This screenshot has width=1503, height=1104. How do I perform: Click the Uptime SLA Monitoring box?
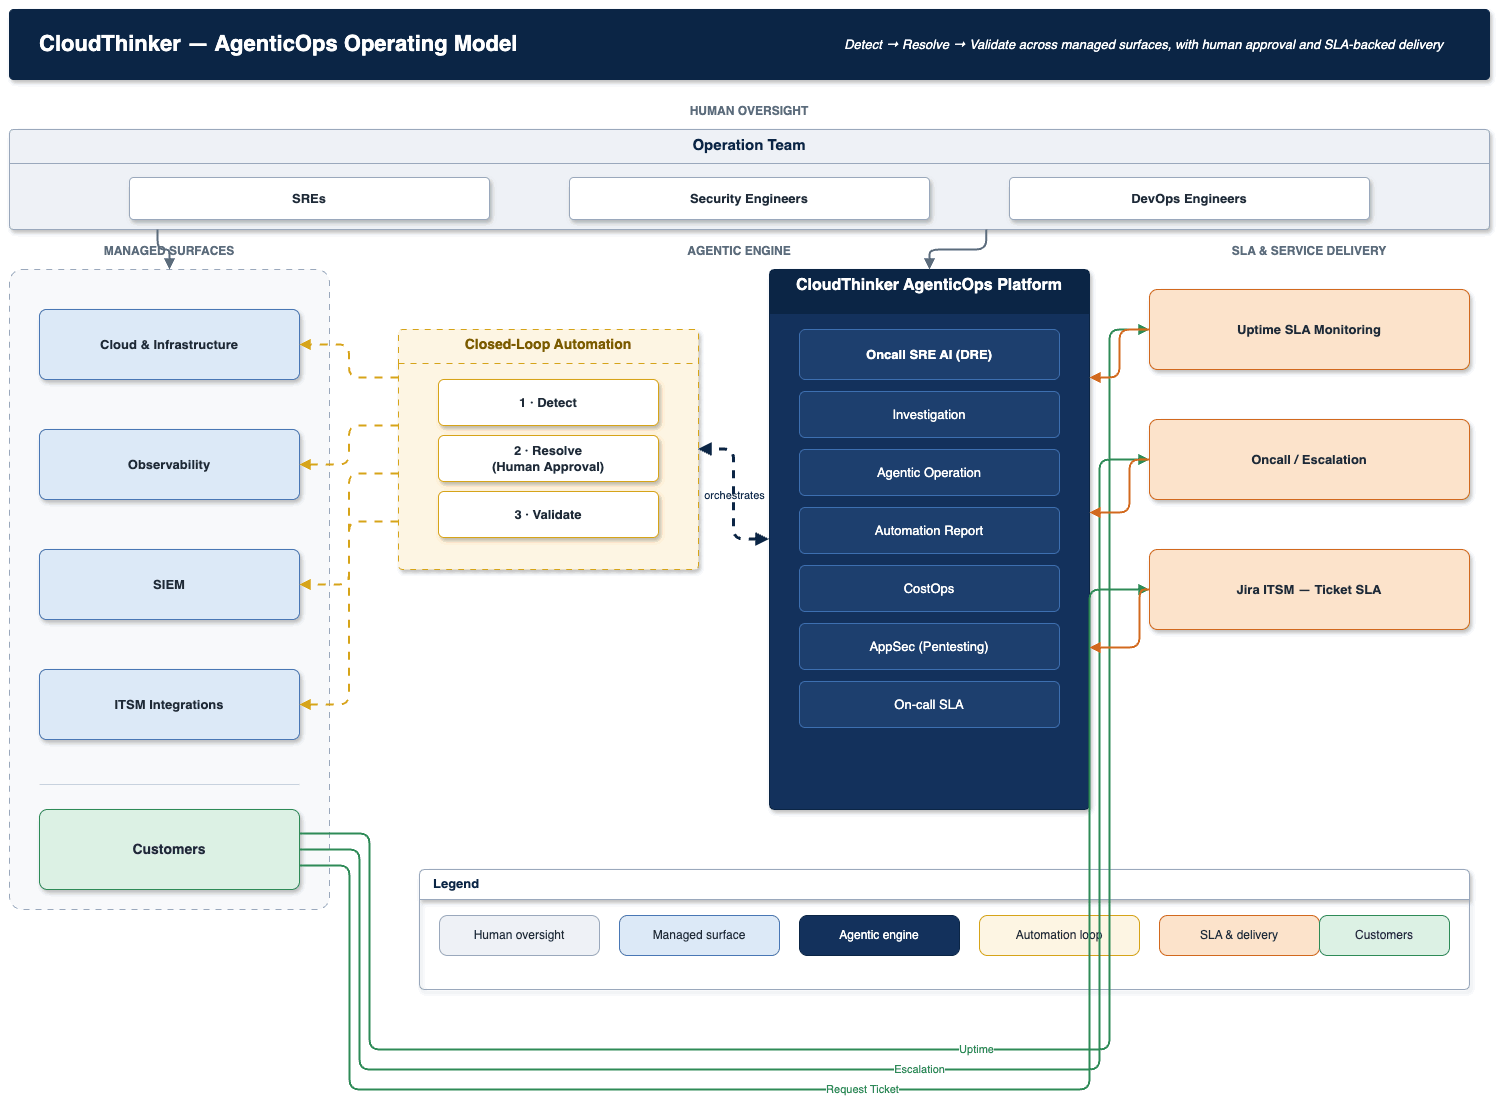coord(1309,329)
